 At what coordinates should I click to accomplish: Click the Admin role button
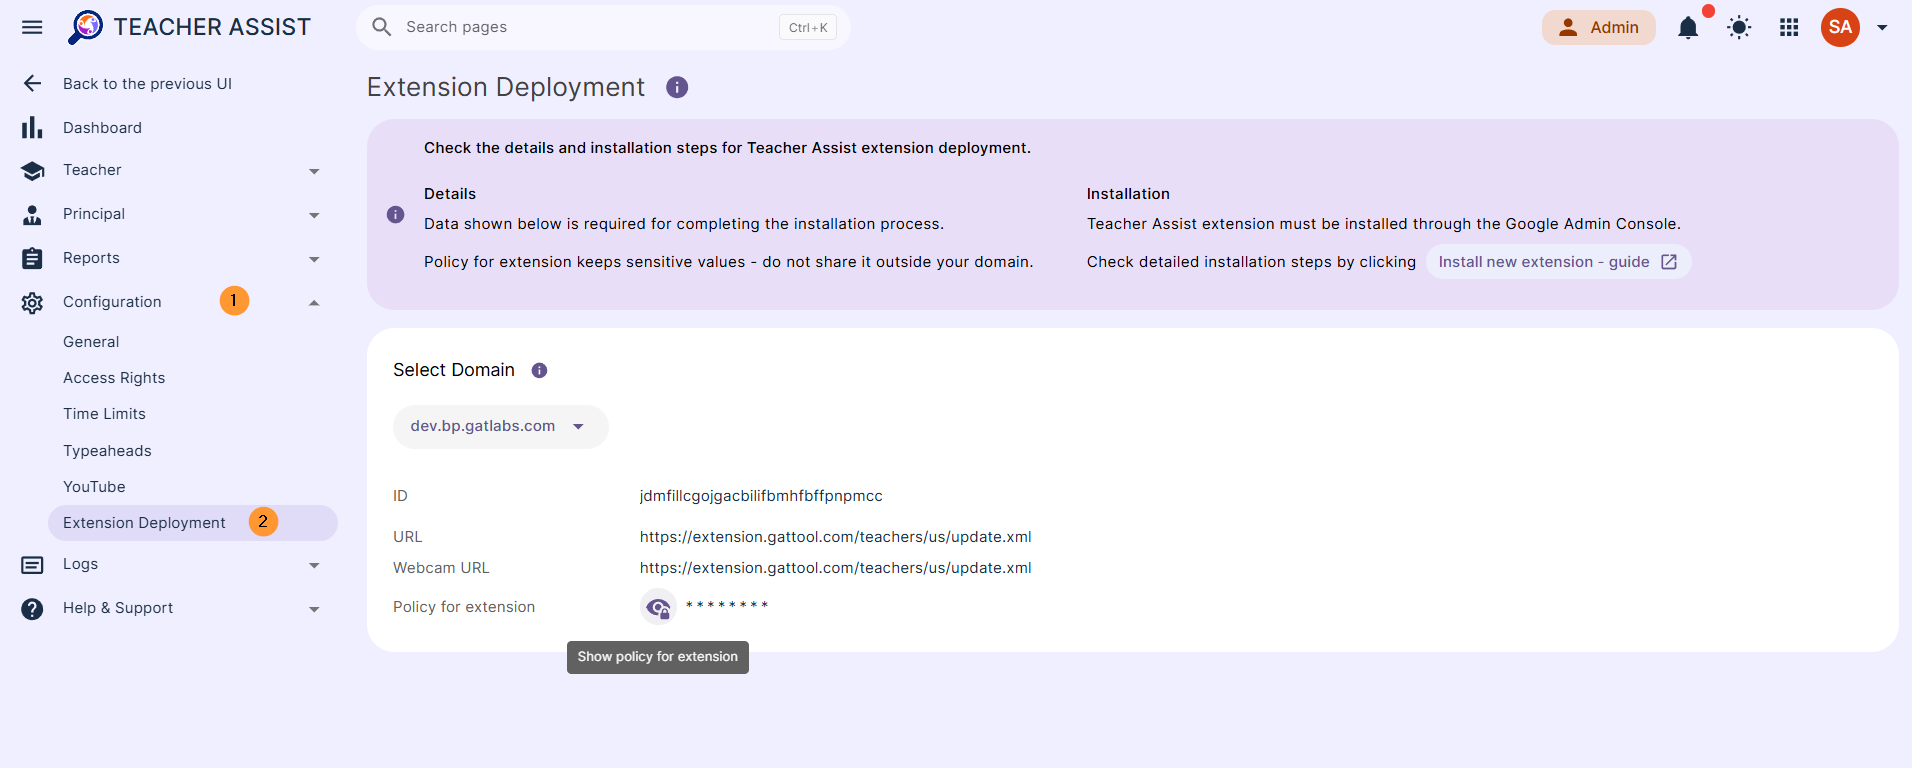click(x=1598, y=28)
